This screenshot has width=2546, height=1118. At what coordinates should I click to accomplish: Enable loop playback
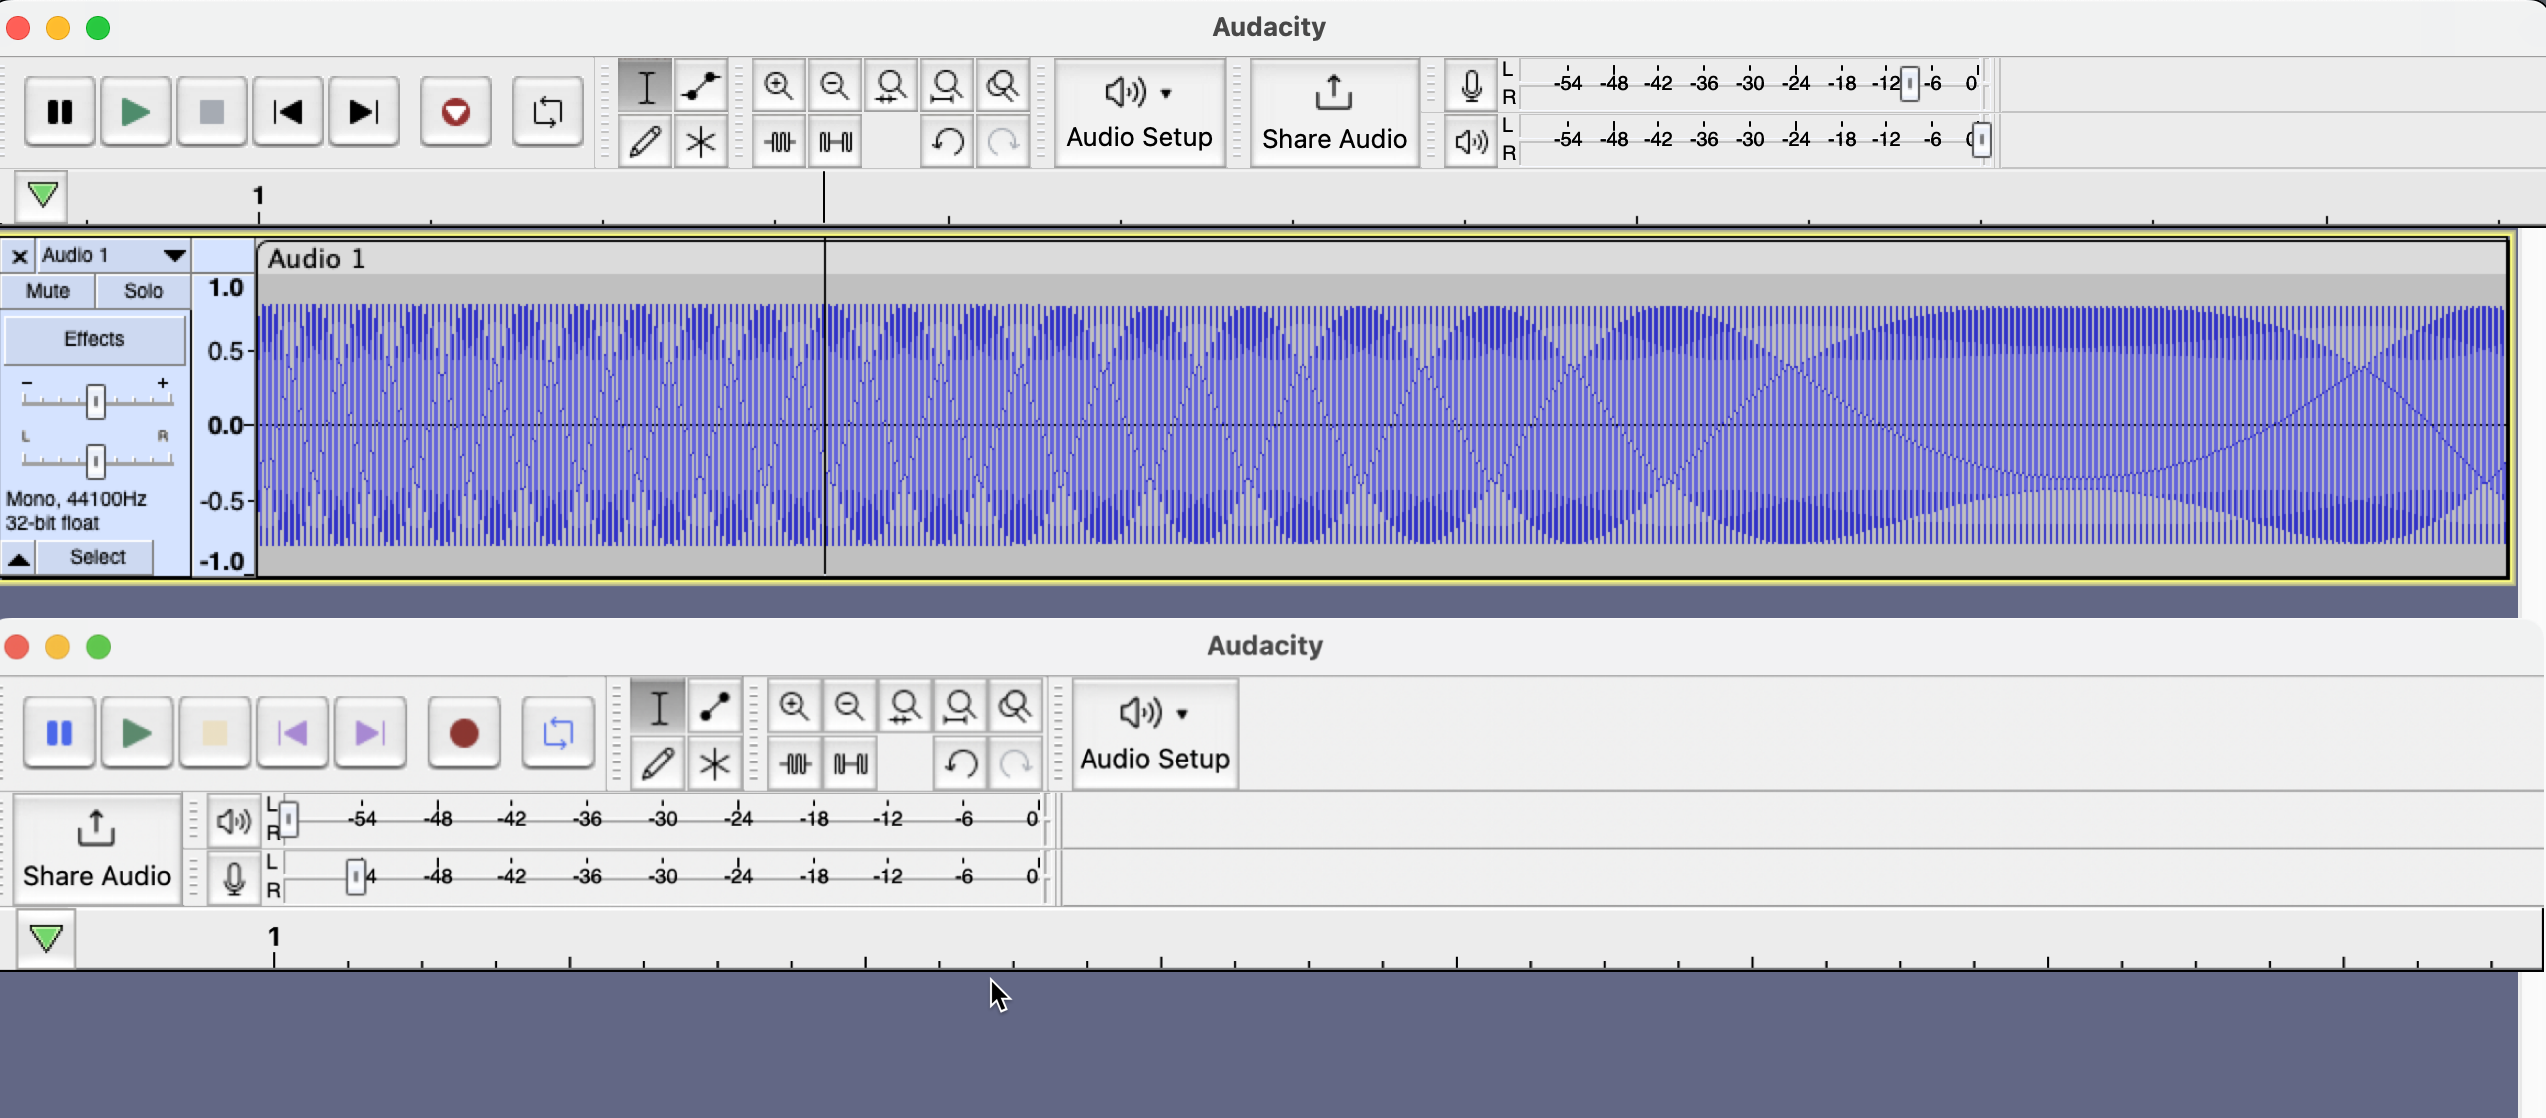[x=548, y=111]
